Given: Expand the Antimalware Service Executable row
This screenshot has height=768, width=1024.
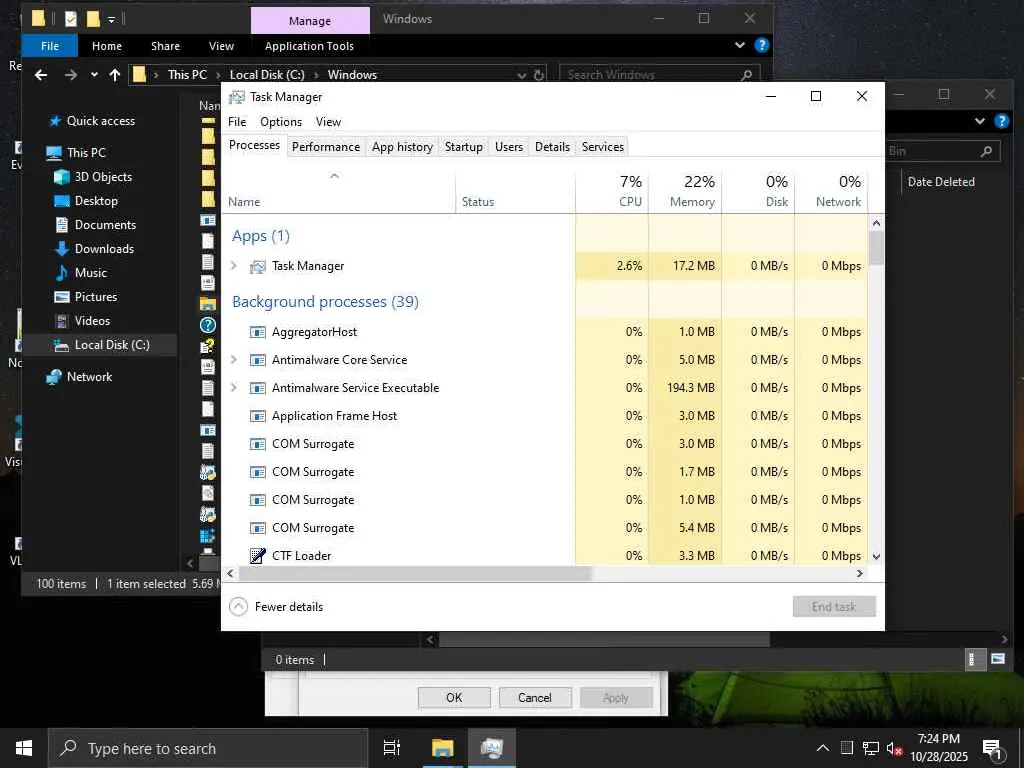Looking at the screenshot, I should click(234, 388).
